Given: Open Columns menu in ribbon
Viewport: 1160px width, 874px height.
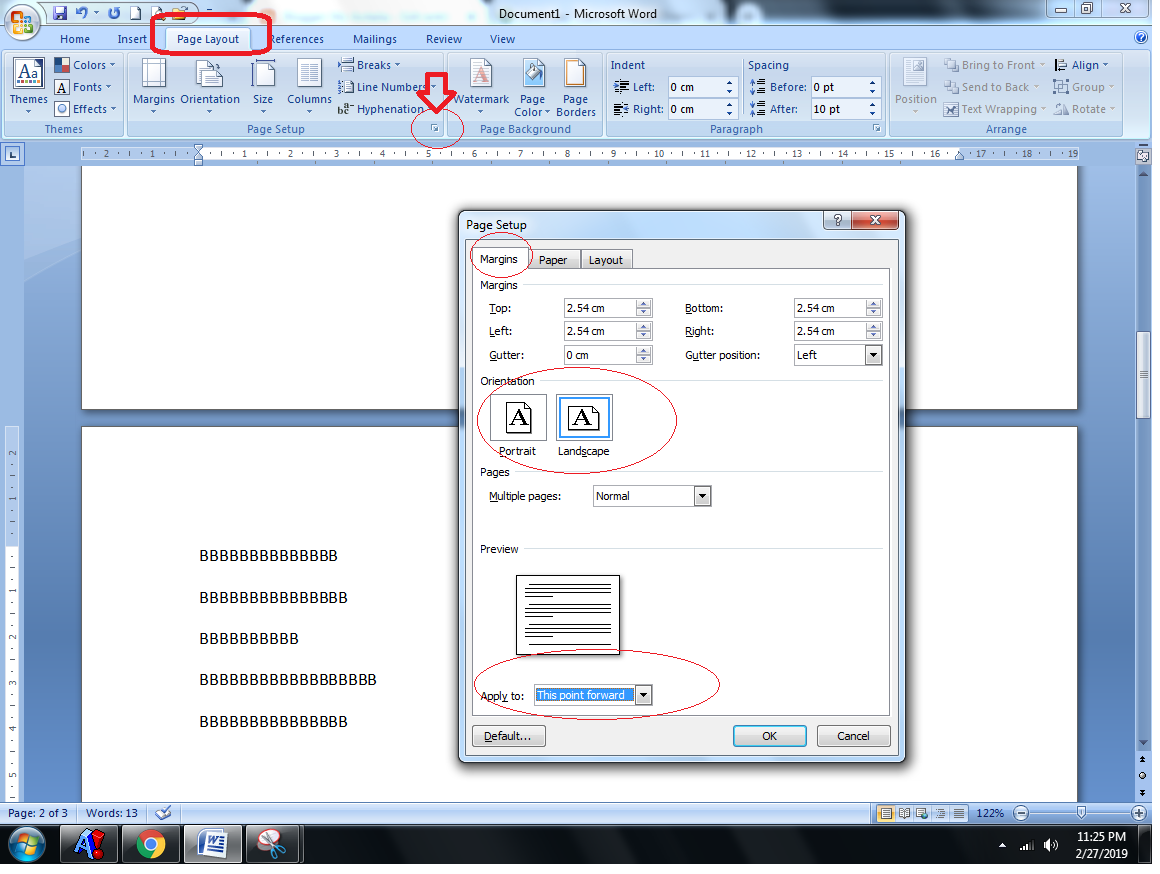Looking at the screenshot, I should click(x=309, y=87).
